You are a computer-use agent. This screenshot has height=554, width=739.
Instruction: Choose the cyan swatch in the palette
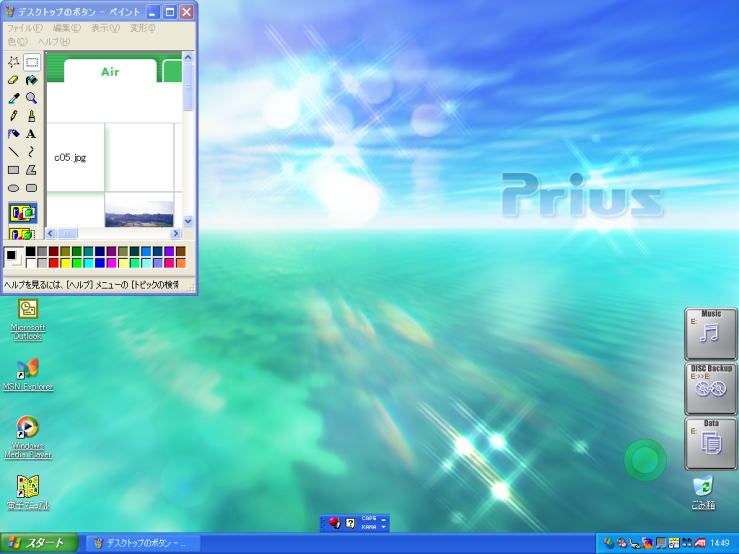coord(88,263)
